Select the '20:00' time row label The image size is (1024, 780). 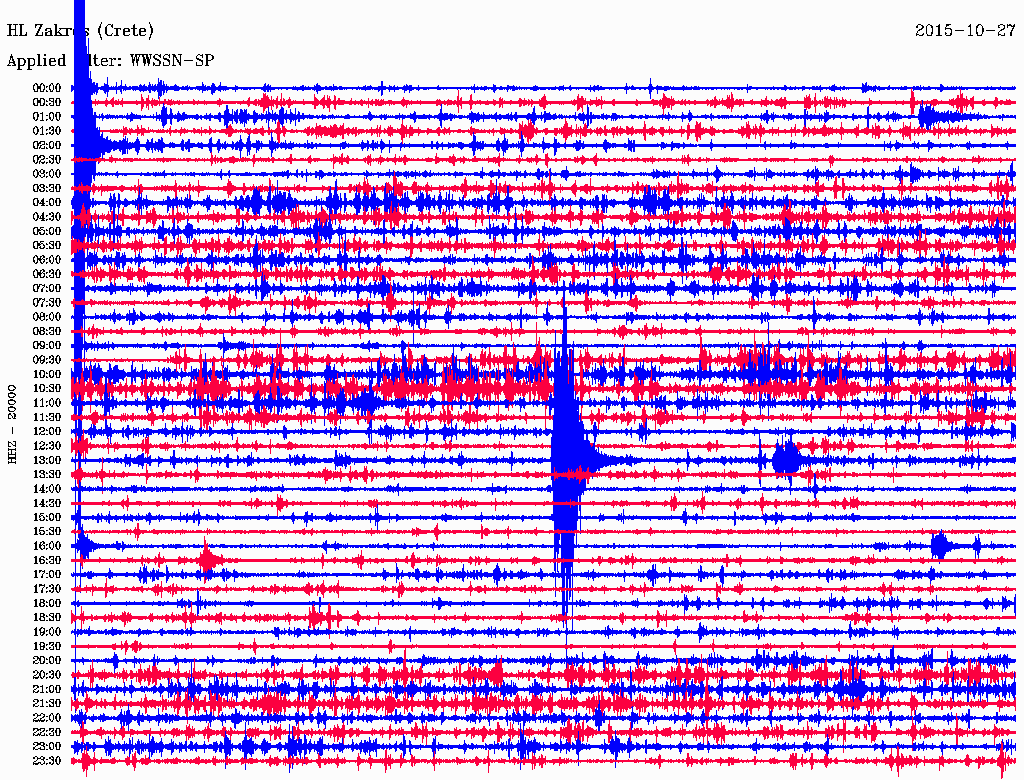coord(47,661)
